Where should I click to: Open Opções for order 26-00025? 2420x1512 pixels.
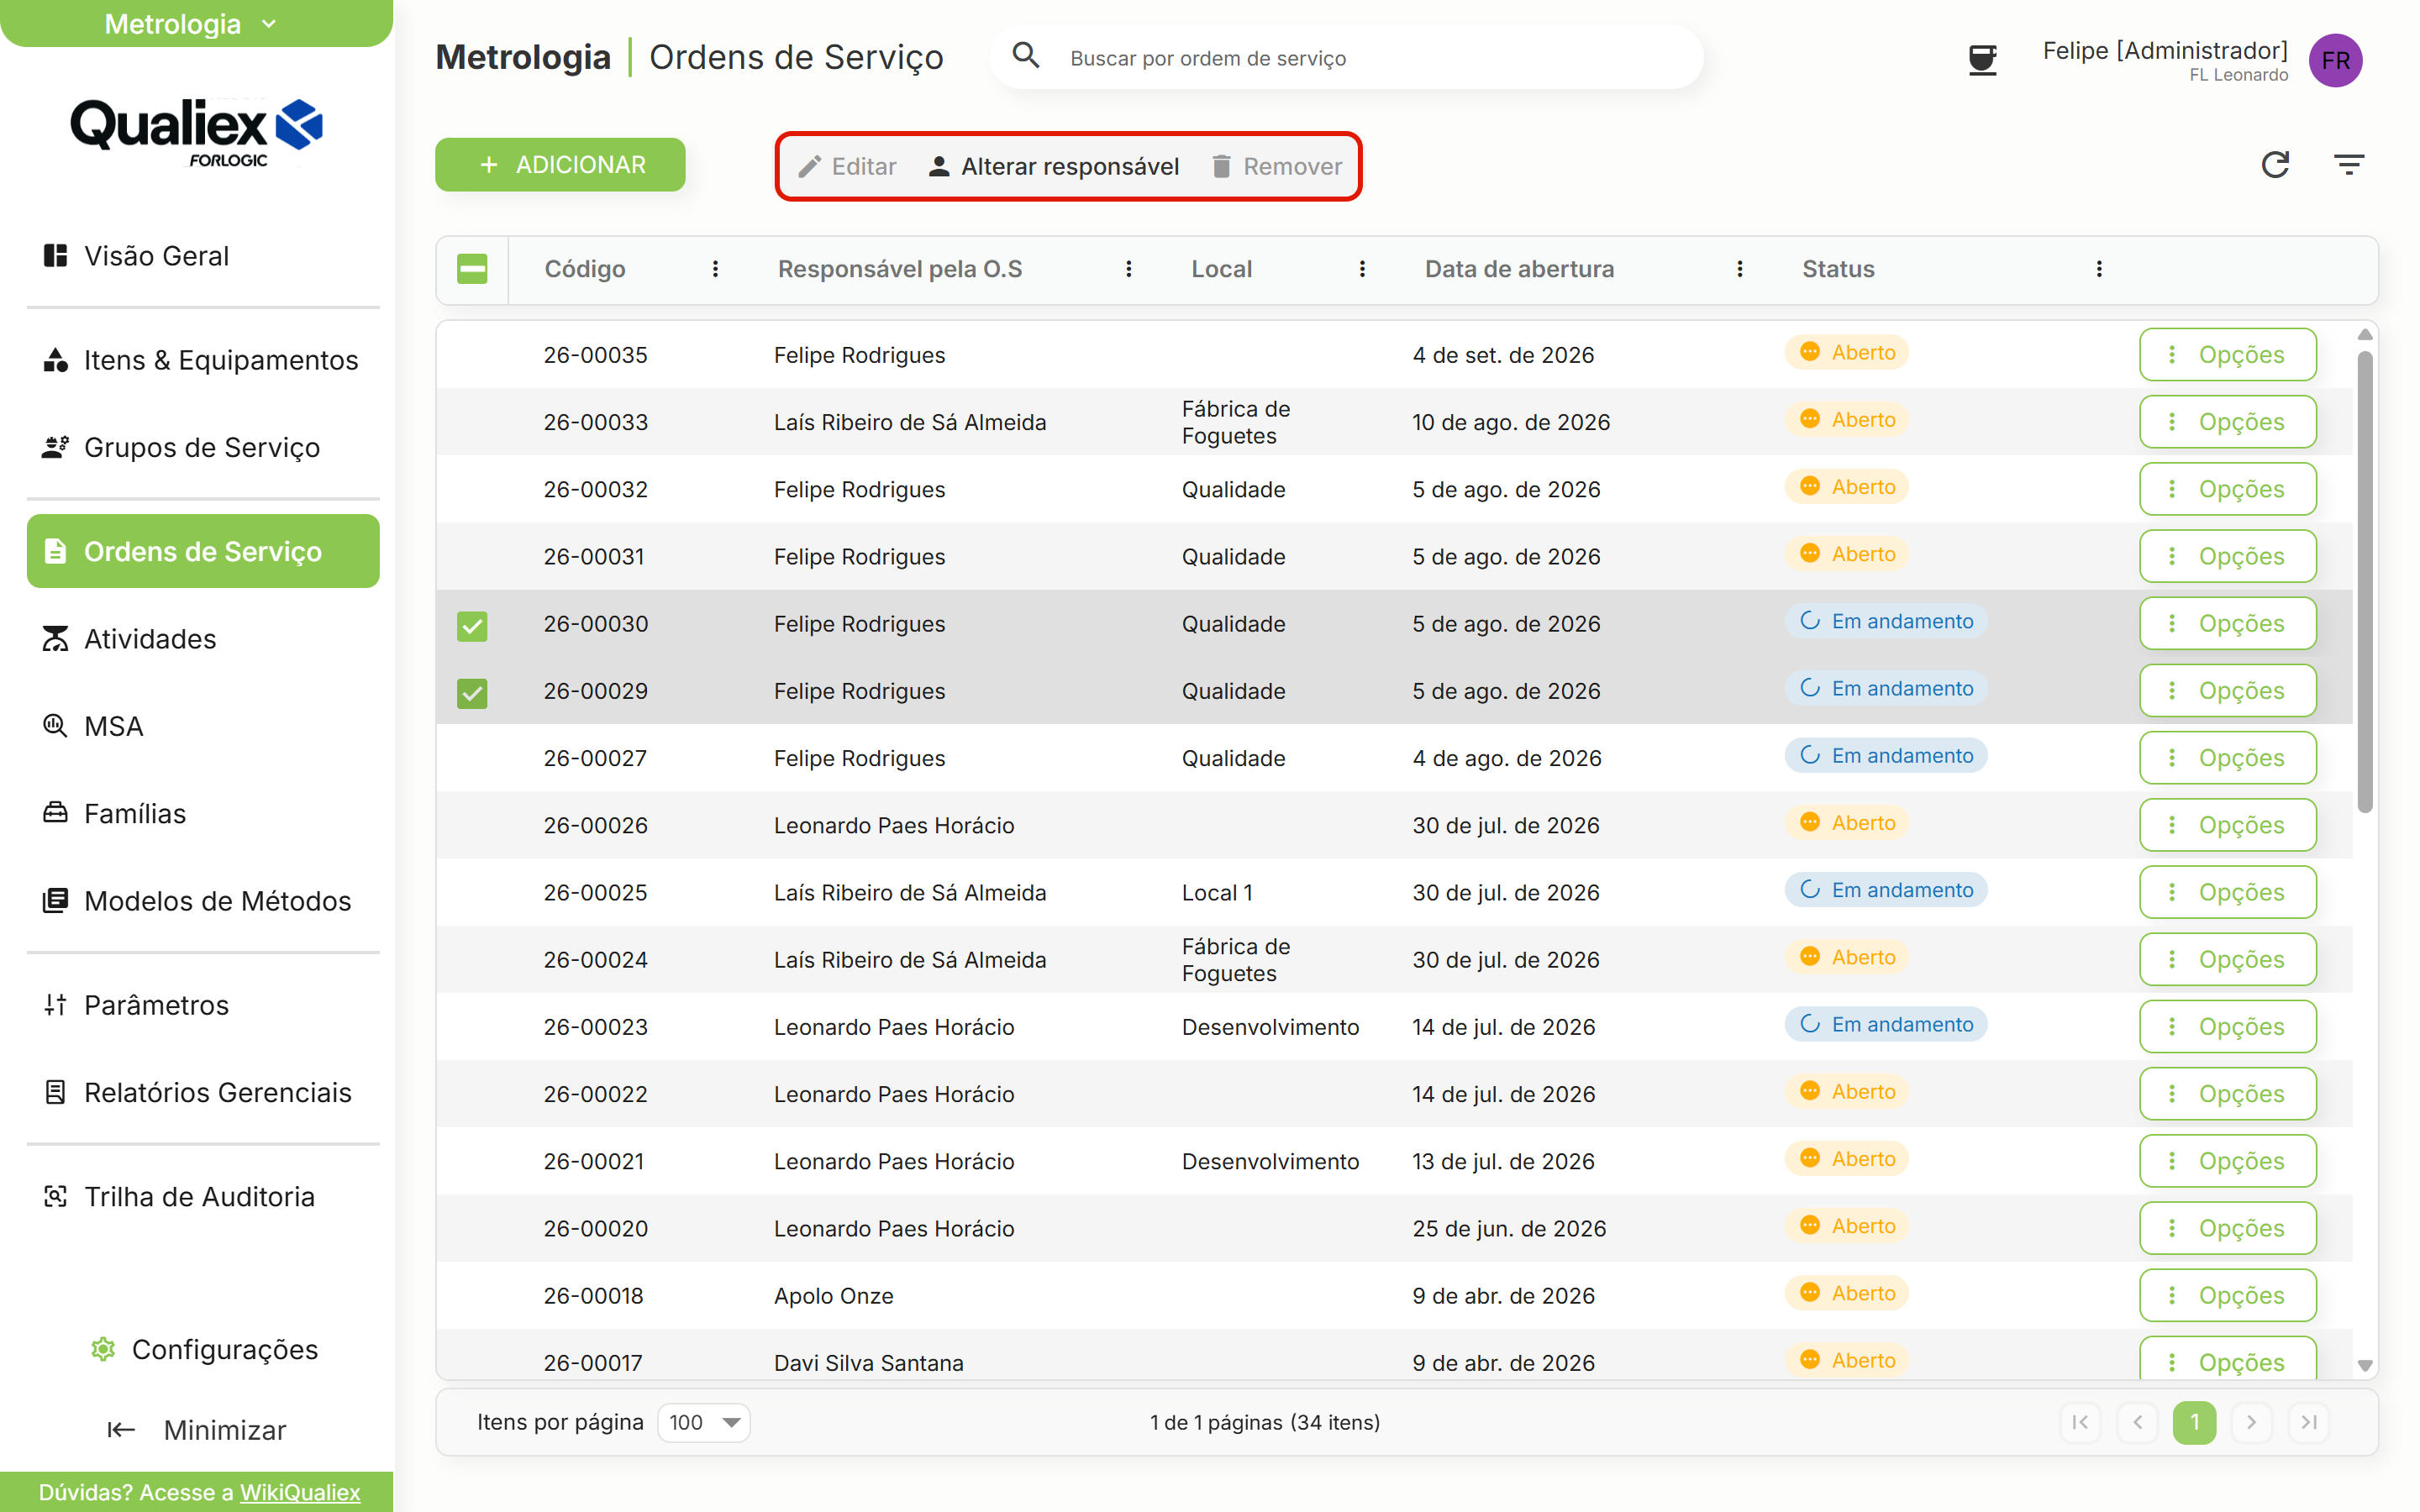tap(2227, 891)
